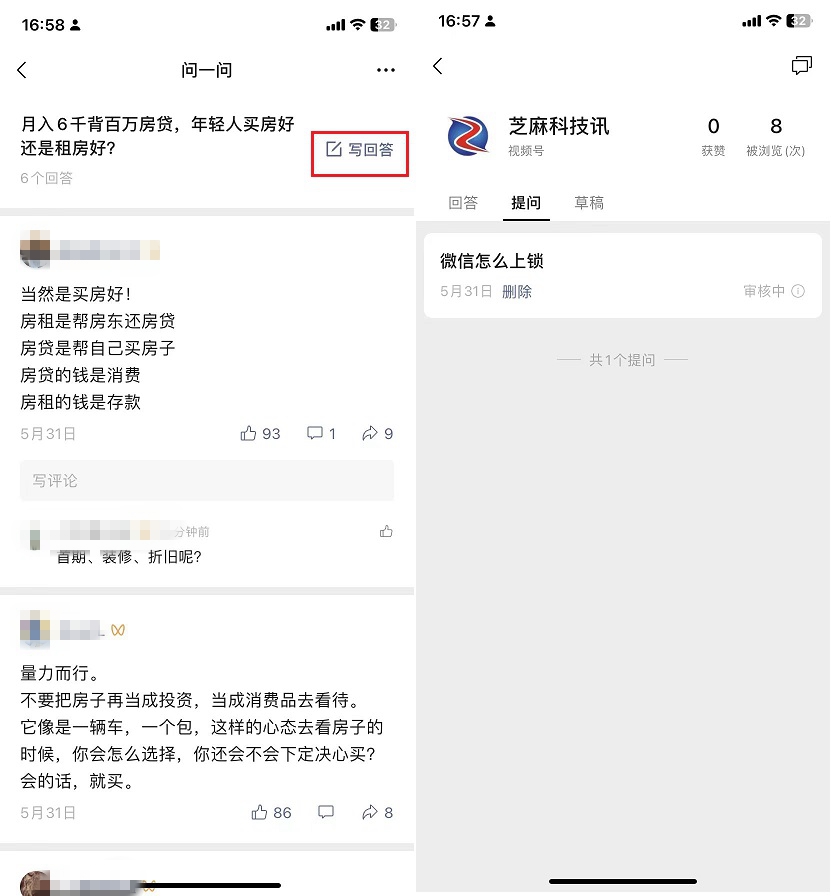Tap info icon beside 审核中
Viewport: 831px width, 896px height.
coord(798,291)
